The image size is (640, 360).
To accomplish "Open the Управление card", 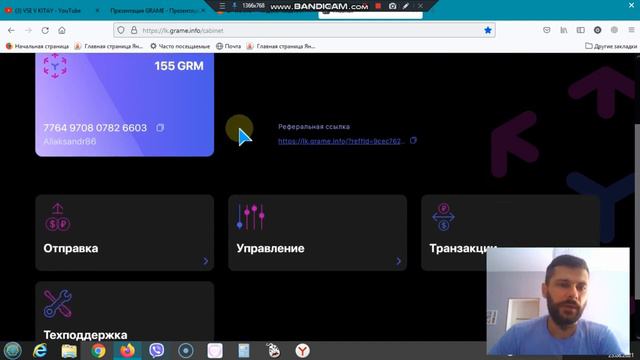I will (x=318, y=233).
